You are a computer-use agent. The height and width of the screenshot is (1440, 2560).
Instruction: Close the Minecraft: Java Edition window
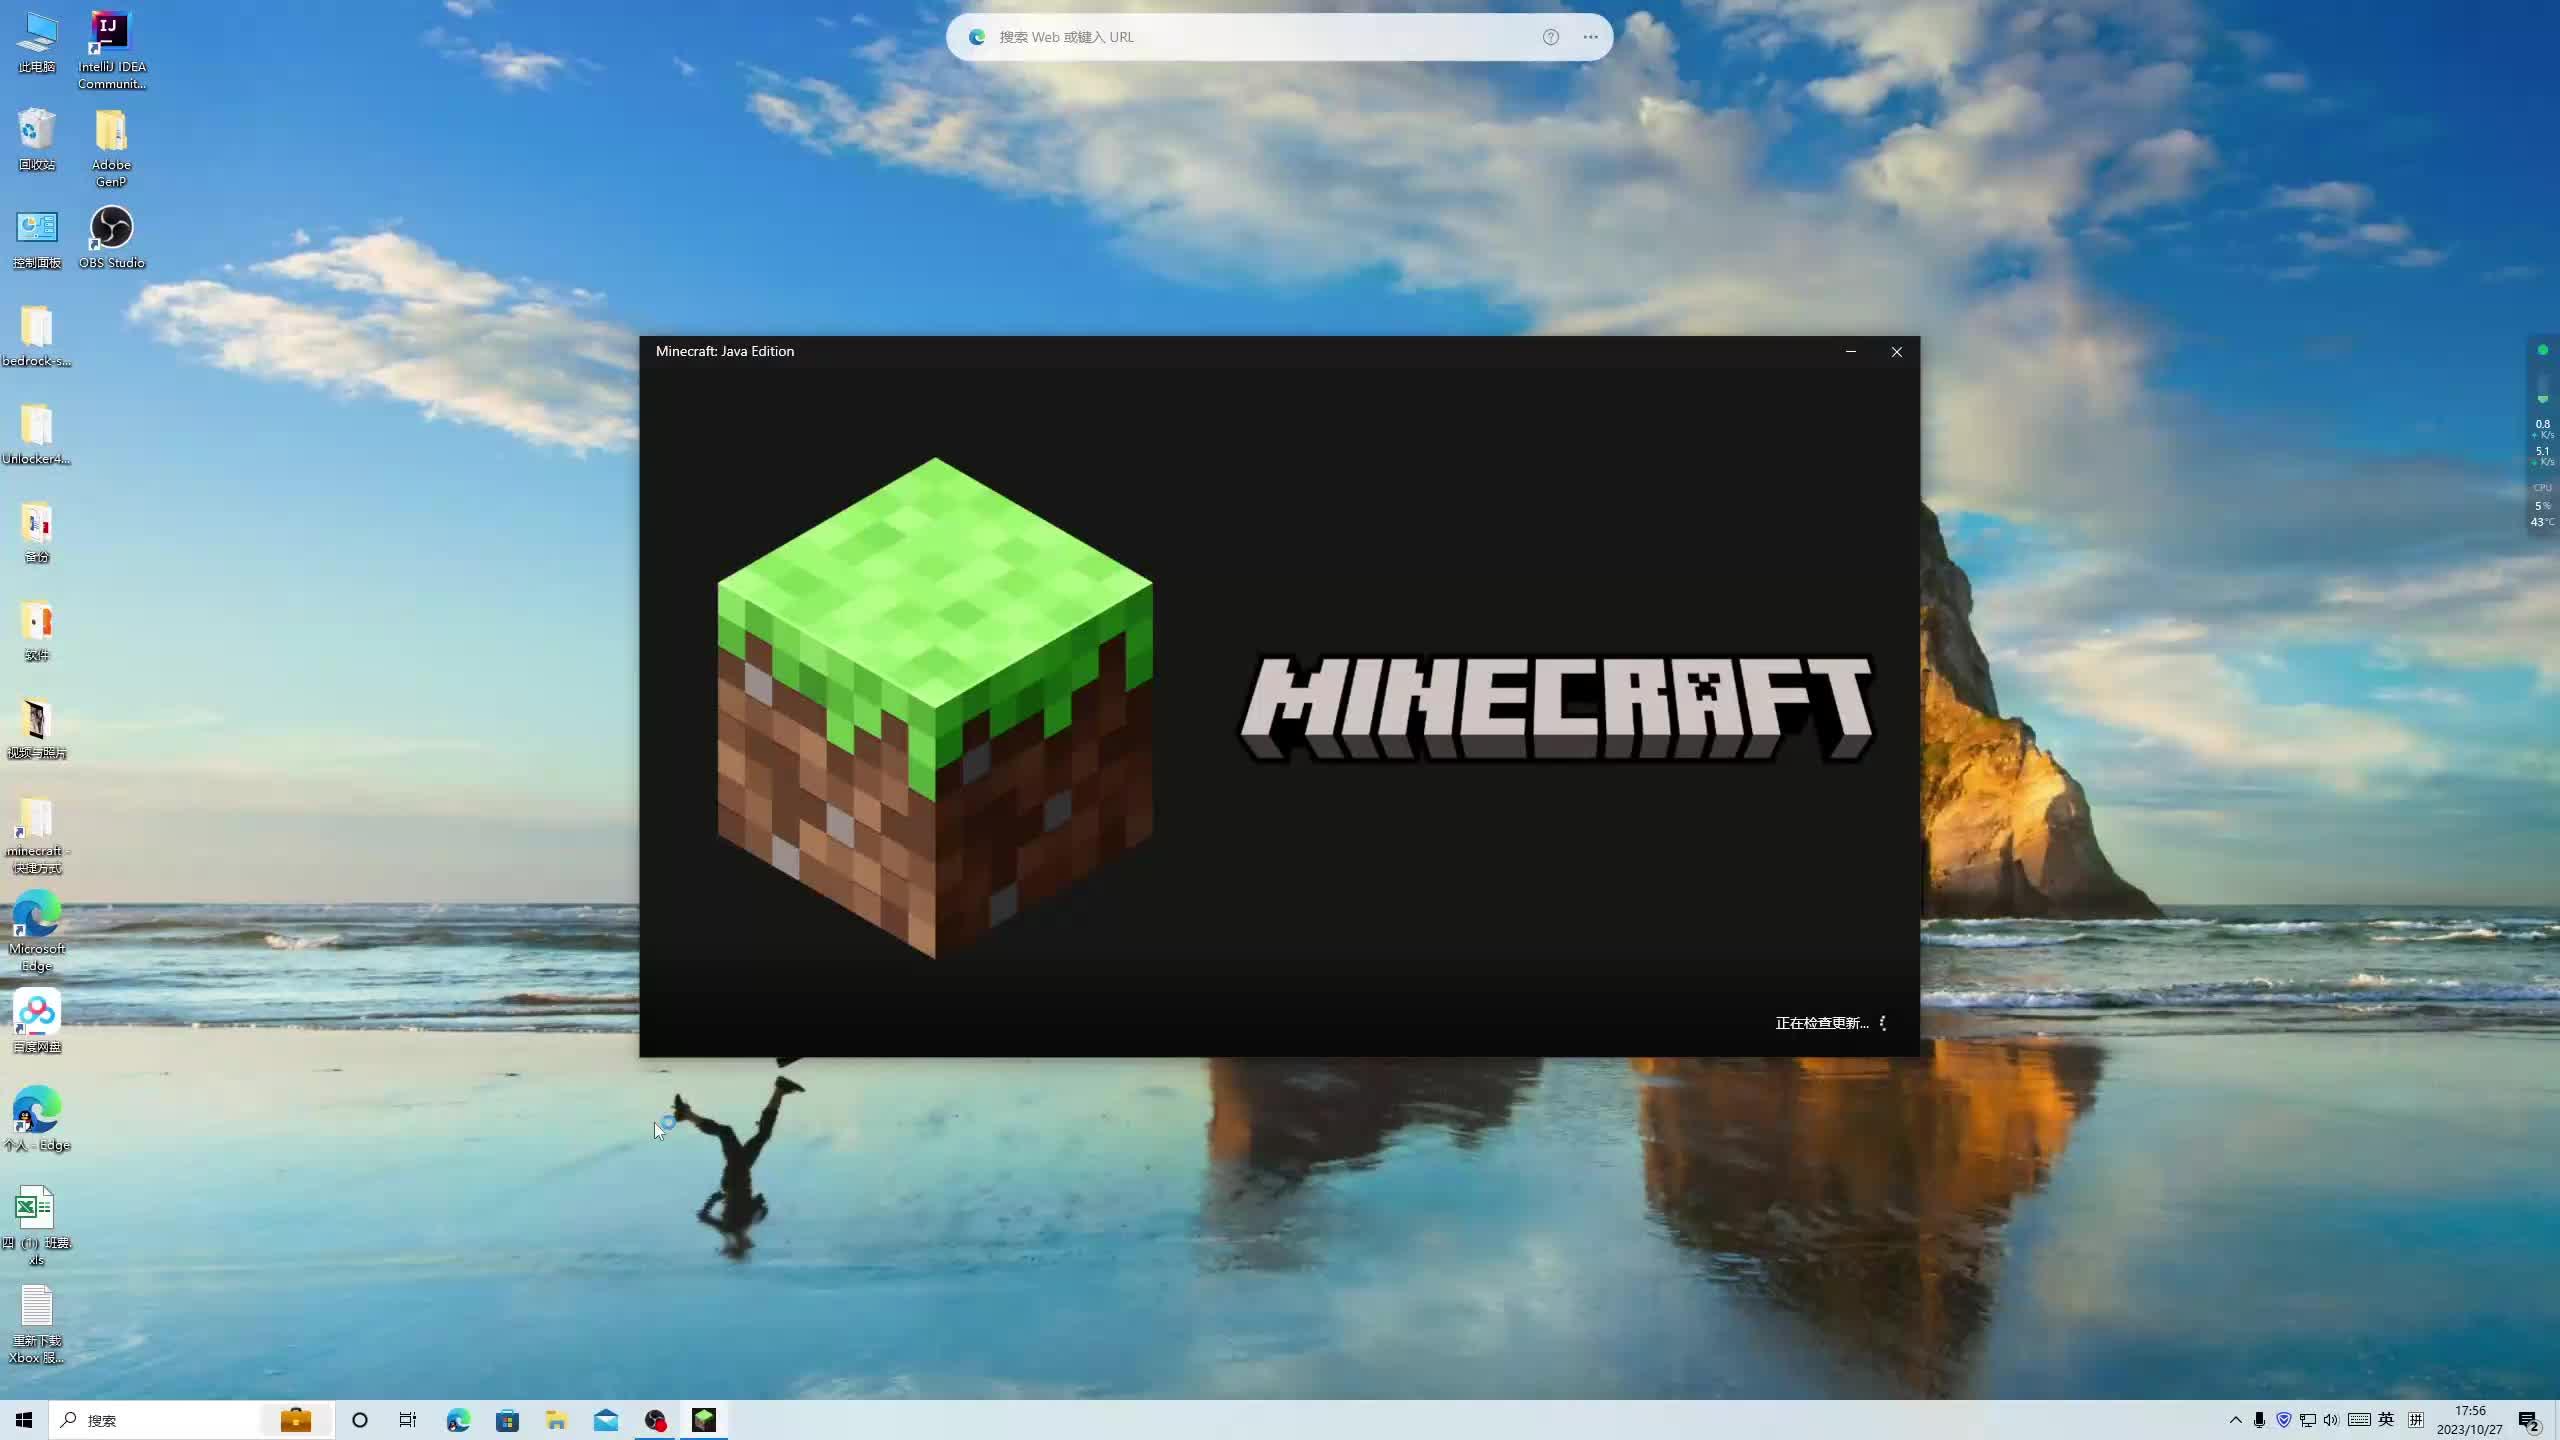click(1897, 351)
